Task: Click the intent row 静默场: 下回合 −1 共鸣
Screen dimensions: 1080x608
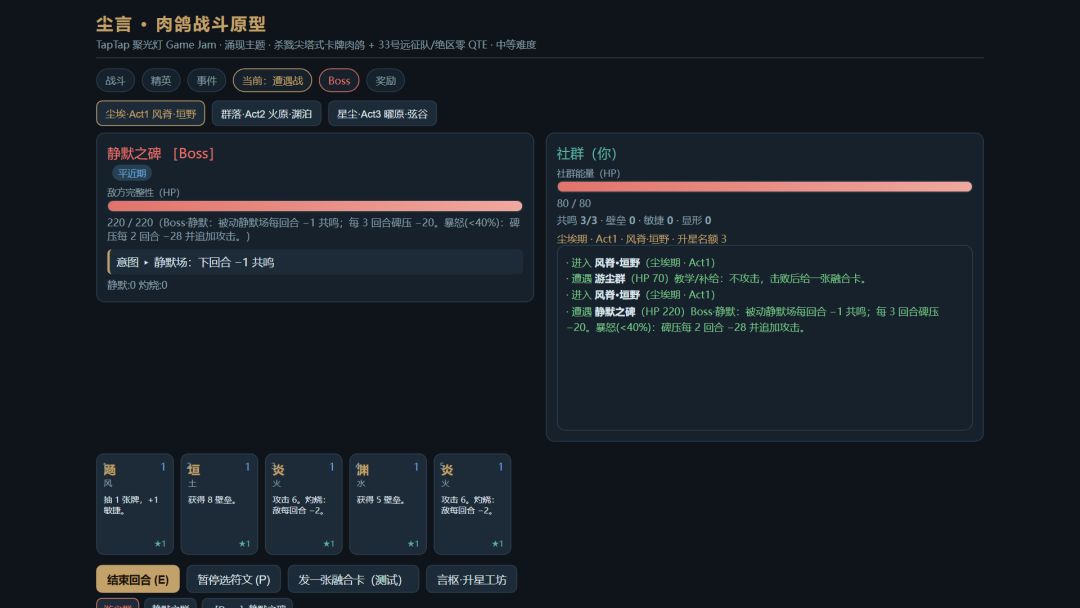Action: 315,262
